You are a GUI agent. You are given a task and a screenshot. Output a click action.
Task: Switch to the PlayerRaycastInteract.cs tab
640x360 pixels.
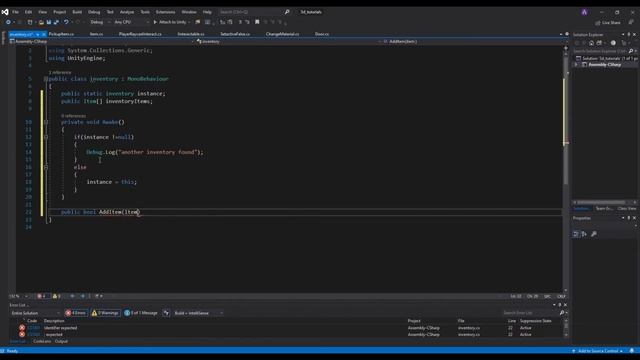point(140,34)
